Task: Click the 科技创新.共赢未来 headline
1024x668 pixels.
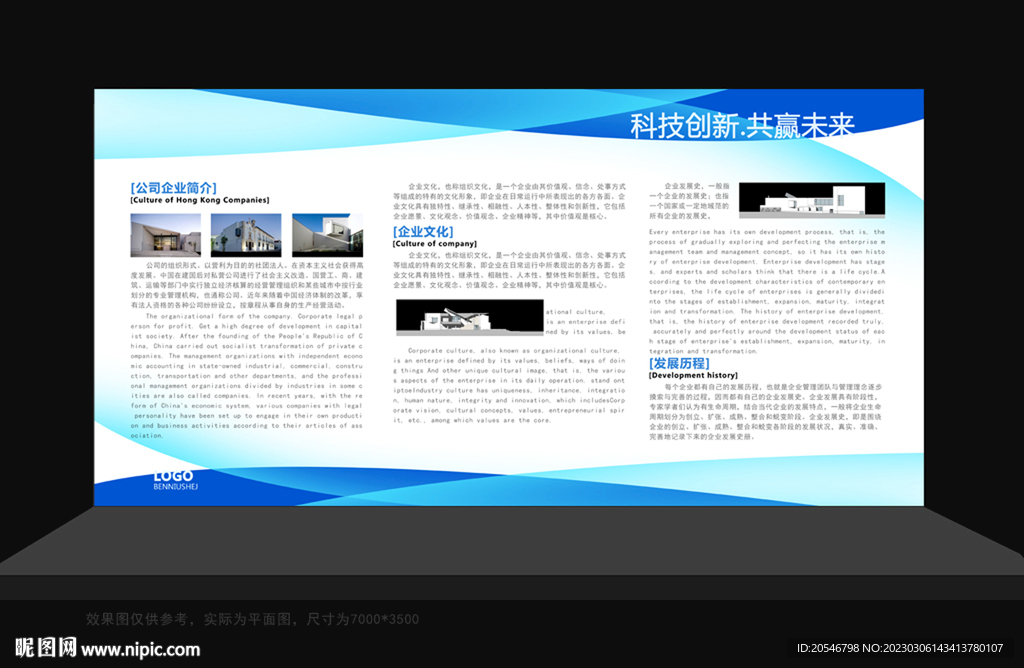Action: [742, 125]
